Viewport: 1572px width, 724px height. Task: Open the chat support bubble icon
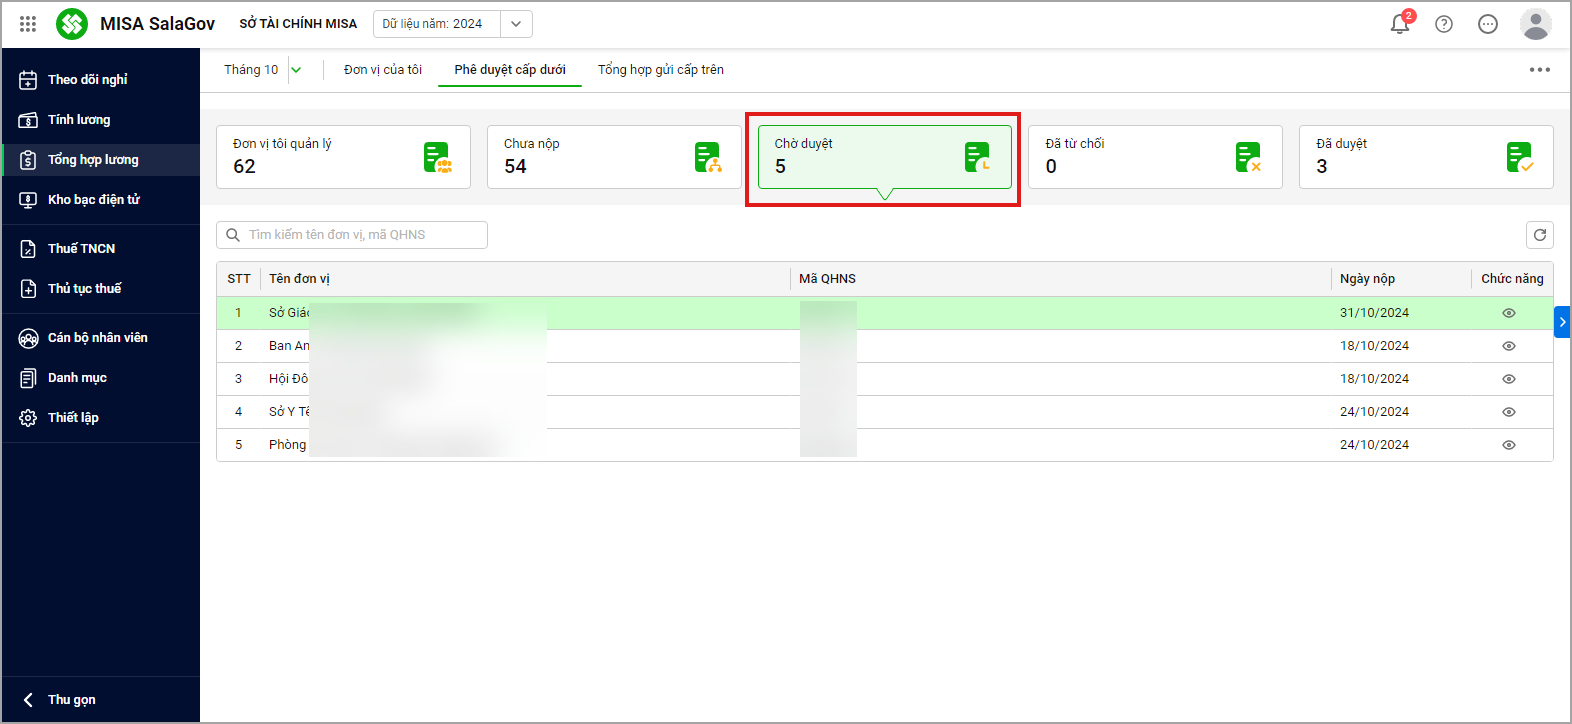click(1488, 24)
